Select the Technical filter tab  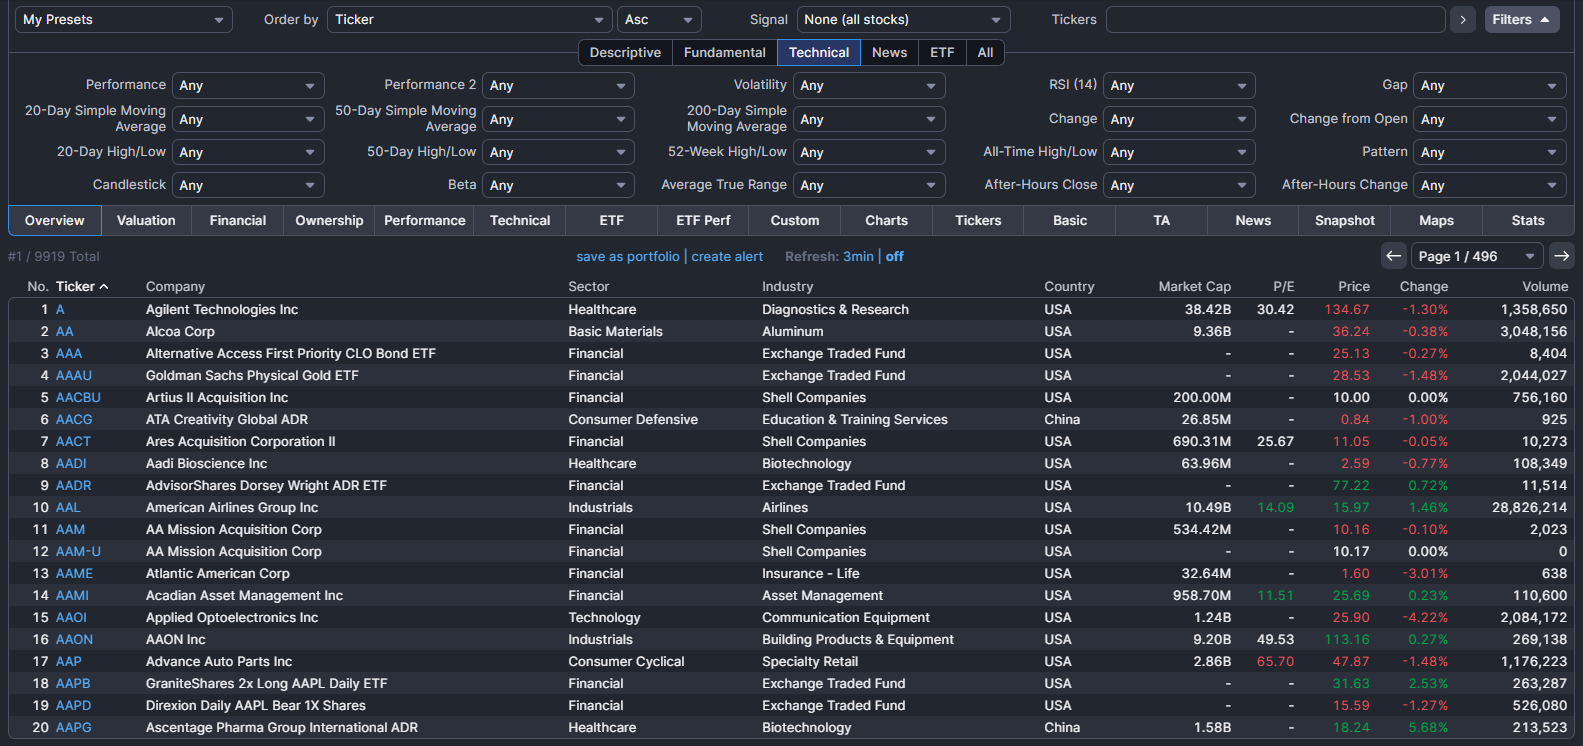819,53
